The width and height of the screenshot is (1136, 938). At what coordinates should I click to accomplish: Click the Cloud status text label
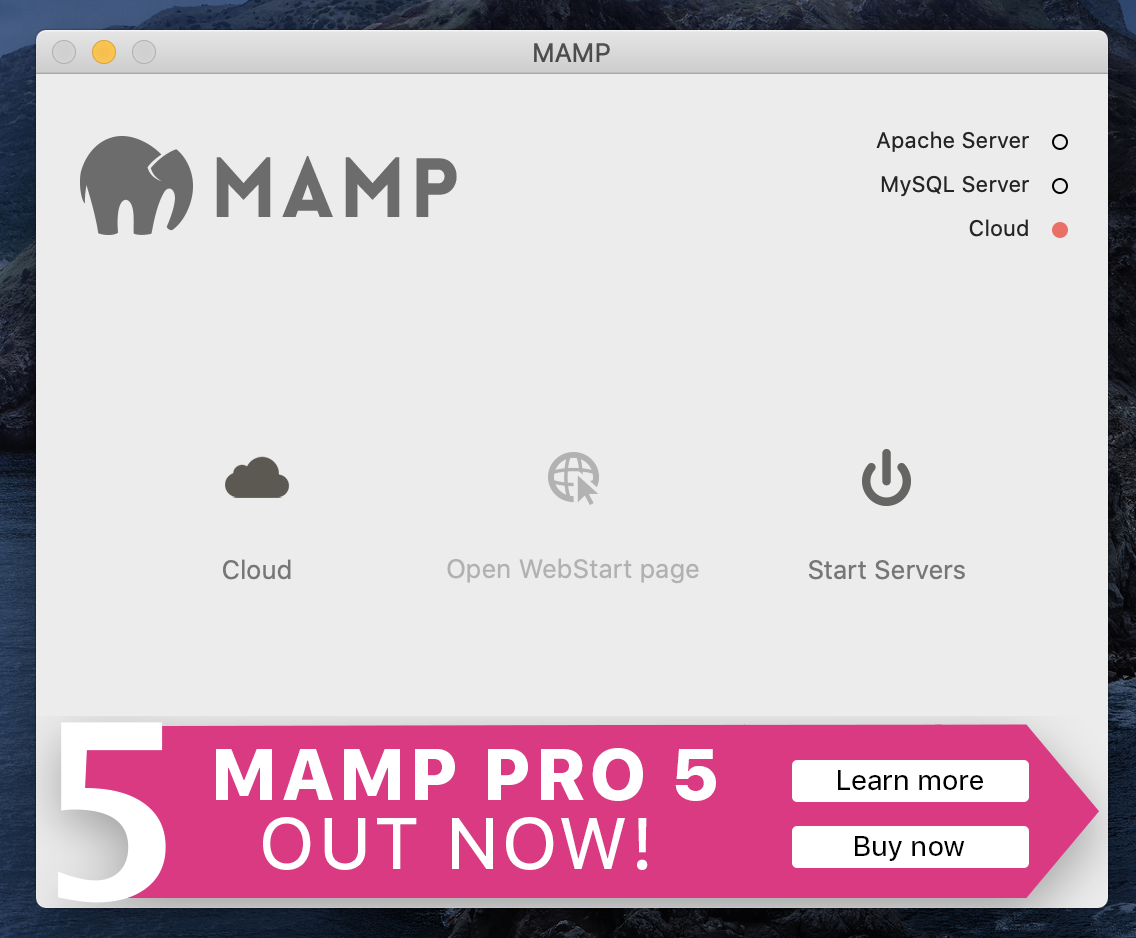pos(998,228)
